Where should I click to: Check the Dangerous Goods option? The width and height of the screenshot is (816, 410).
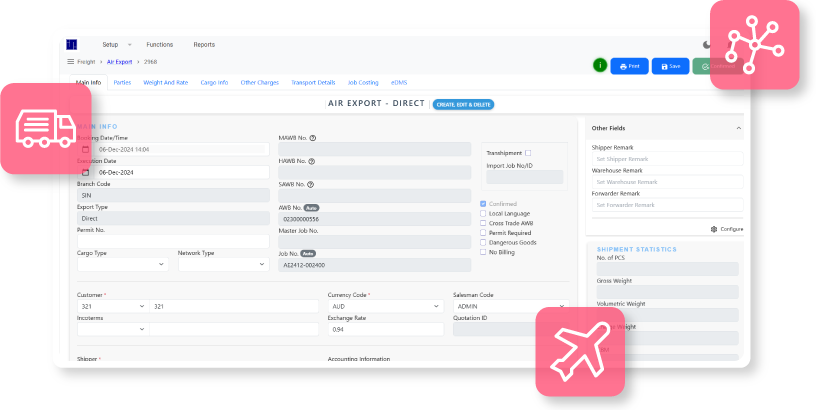(484, 242)
